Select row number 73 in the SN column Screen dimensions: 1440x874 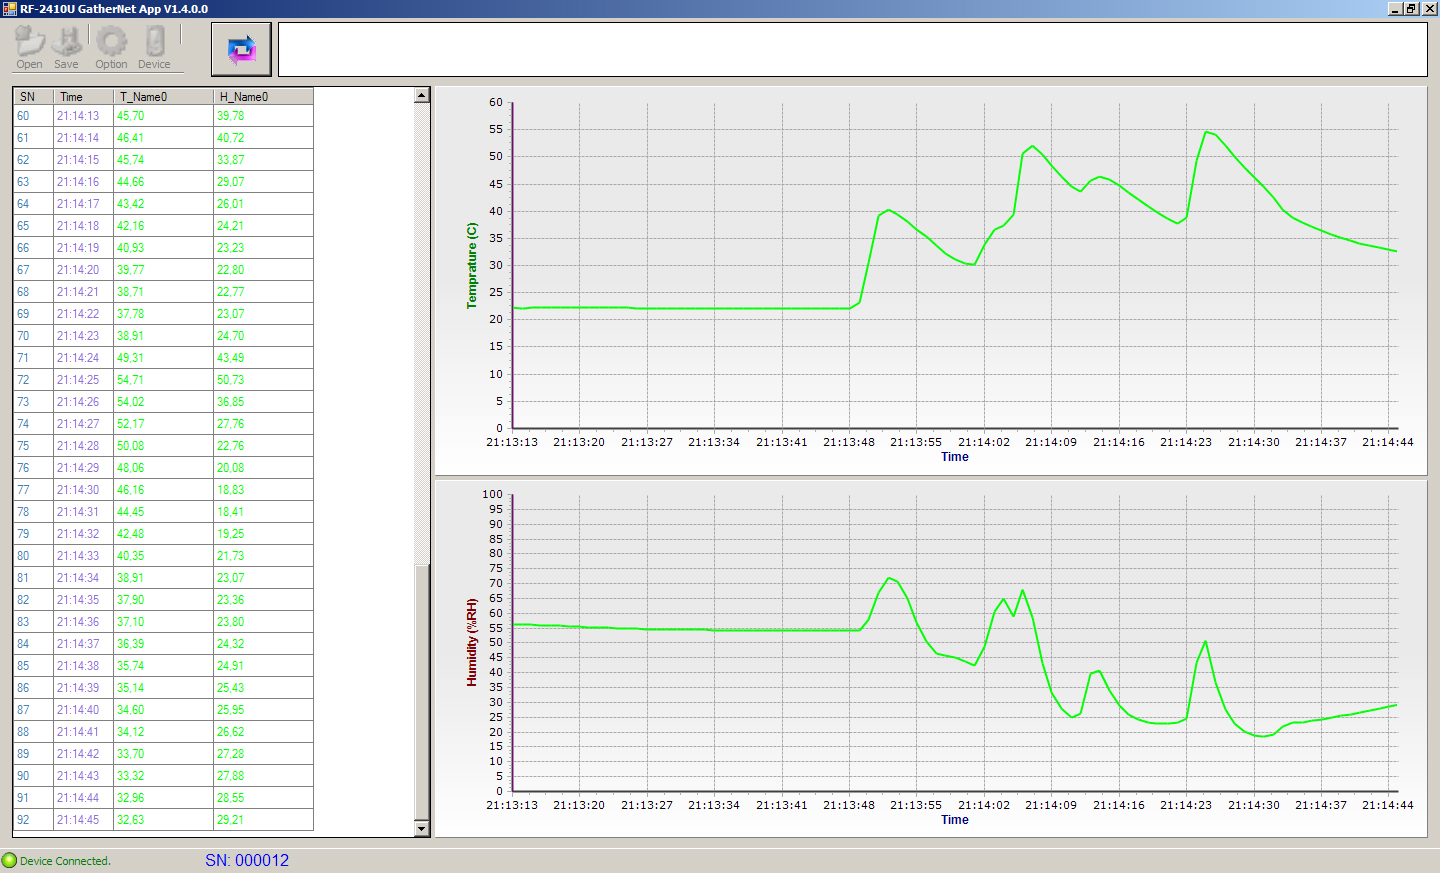[x=33, y=402]
